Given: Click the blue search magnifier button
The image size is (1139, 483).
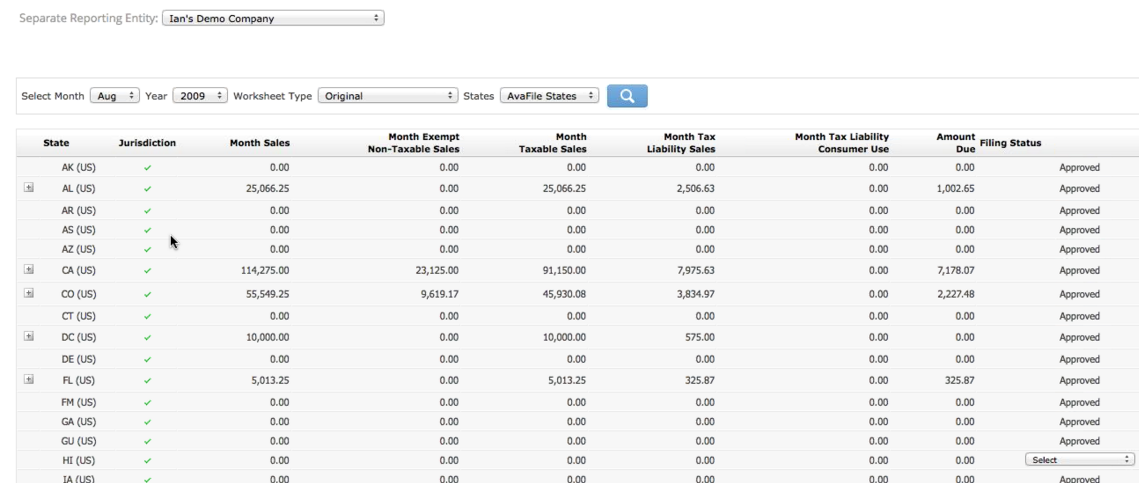Looking at the screenshot, I should (x=627, y=96).
